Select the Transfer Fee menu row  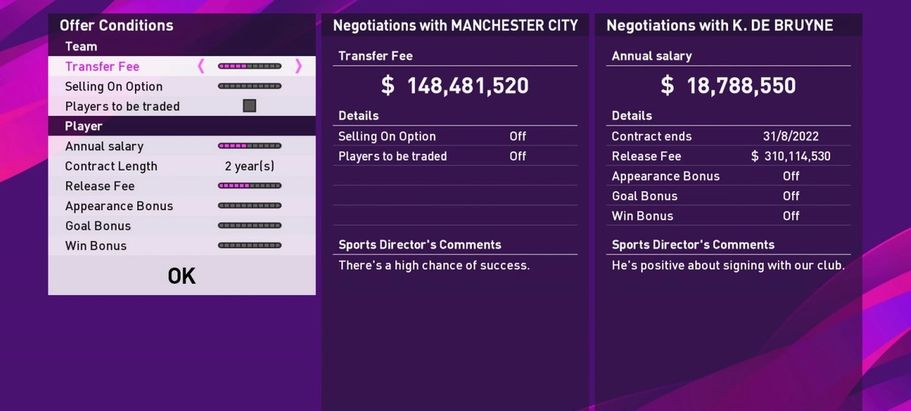[102, 66]
